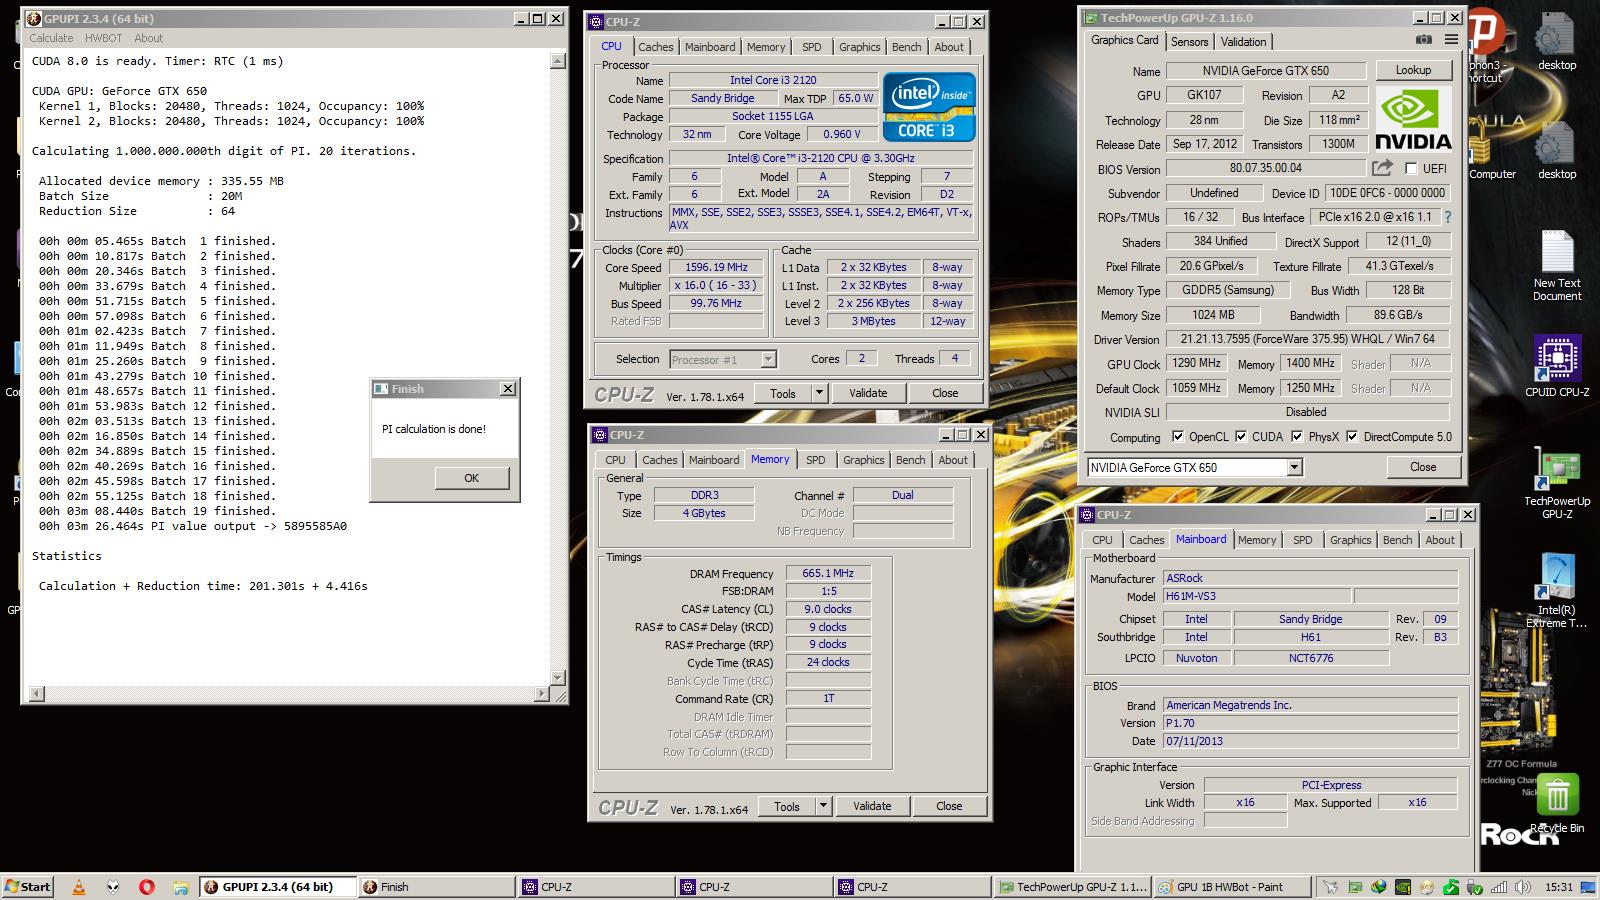
Task: Select the Intel(R) Extreme T... desktop icon
Action: (1557, 590)
